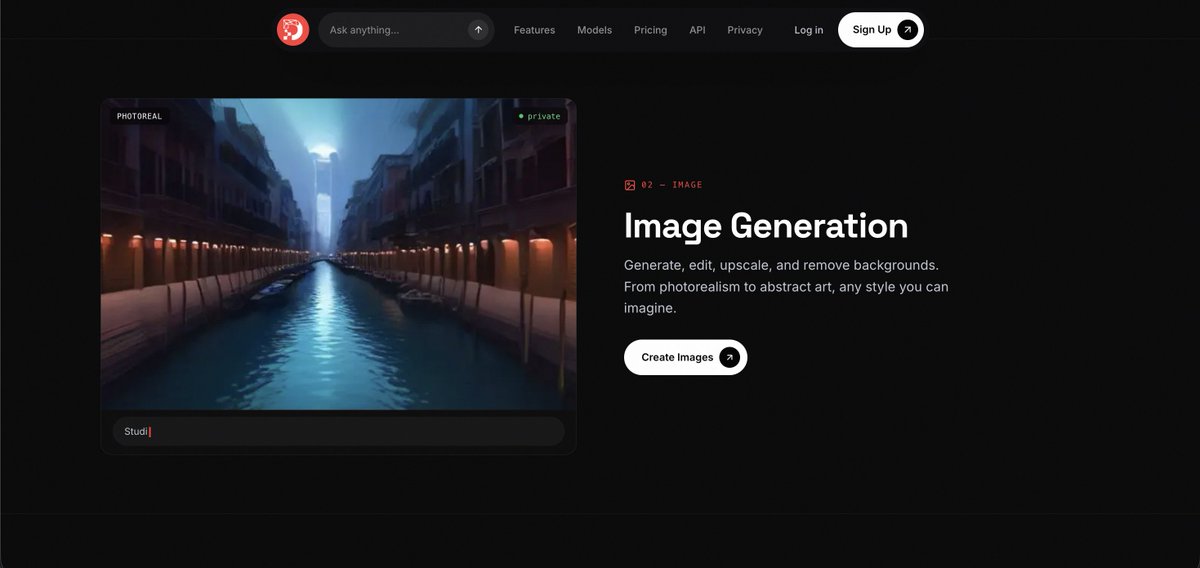Click the 'Generate, edit, upscale' description text

point(786,287)
